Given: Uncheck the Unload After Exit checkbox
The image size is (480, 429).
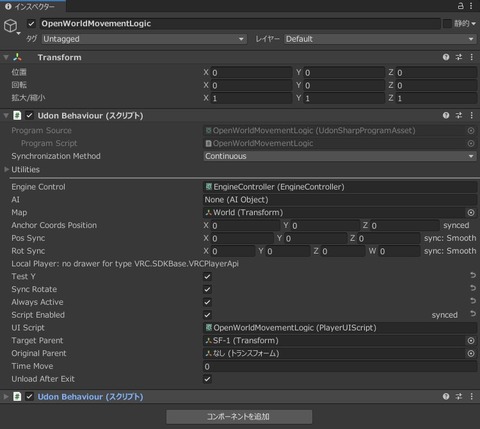Looking at the screenshot, I should 207,379.
